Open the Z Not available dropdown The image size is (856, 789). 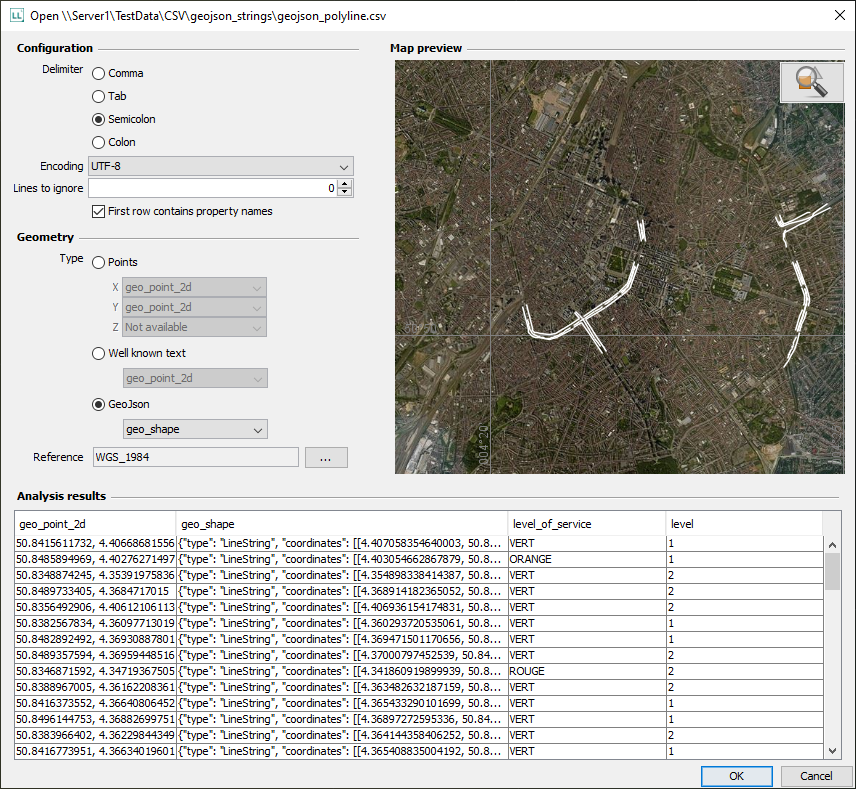pyautogui.click(x=194, y=327)
